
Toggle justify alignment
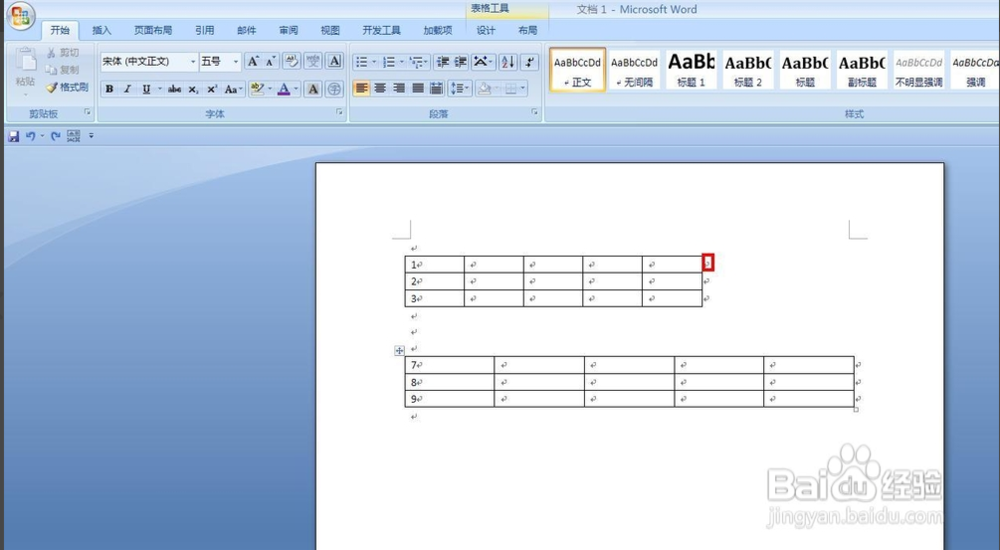418,88
